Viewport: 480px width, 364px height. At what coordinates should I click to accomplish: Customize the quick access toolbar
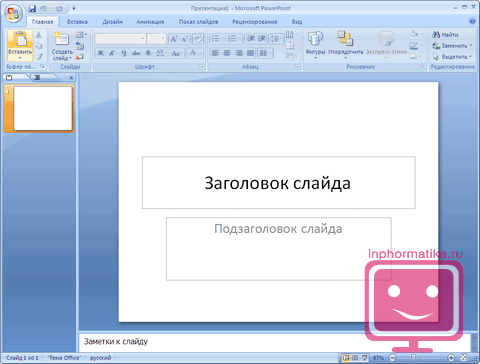tap(74, 8)
